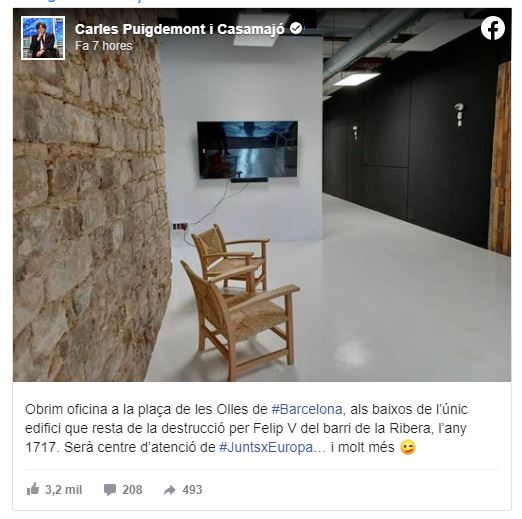Click the partially visible blue link at top
This screenshot has height=519, width=522.
[93, 1]
